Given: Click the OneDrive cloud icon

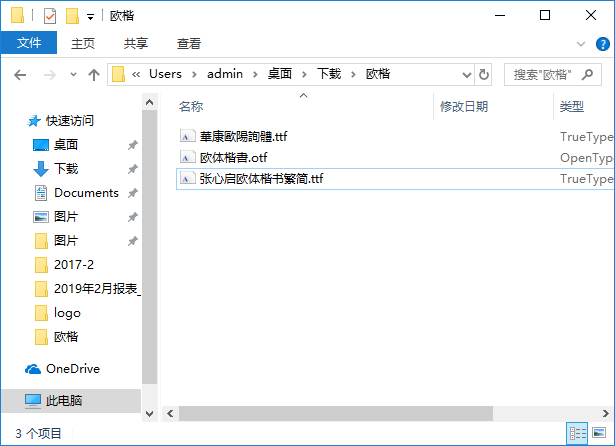Looking at the screenshot, I should click(x=33, y=369).
